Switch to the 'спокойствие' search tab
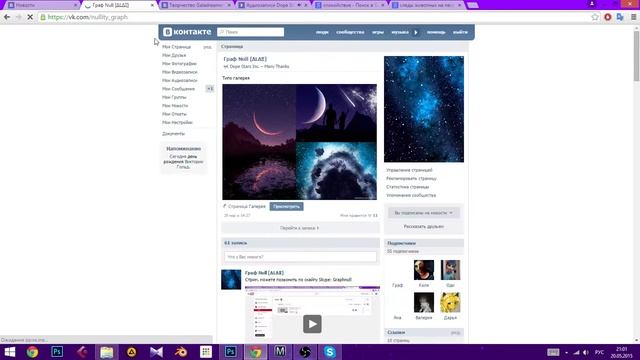Image resolution: width=640 pixels, height=360 pixels. point(349,5)
